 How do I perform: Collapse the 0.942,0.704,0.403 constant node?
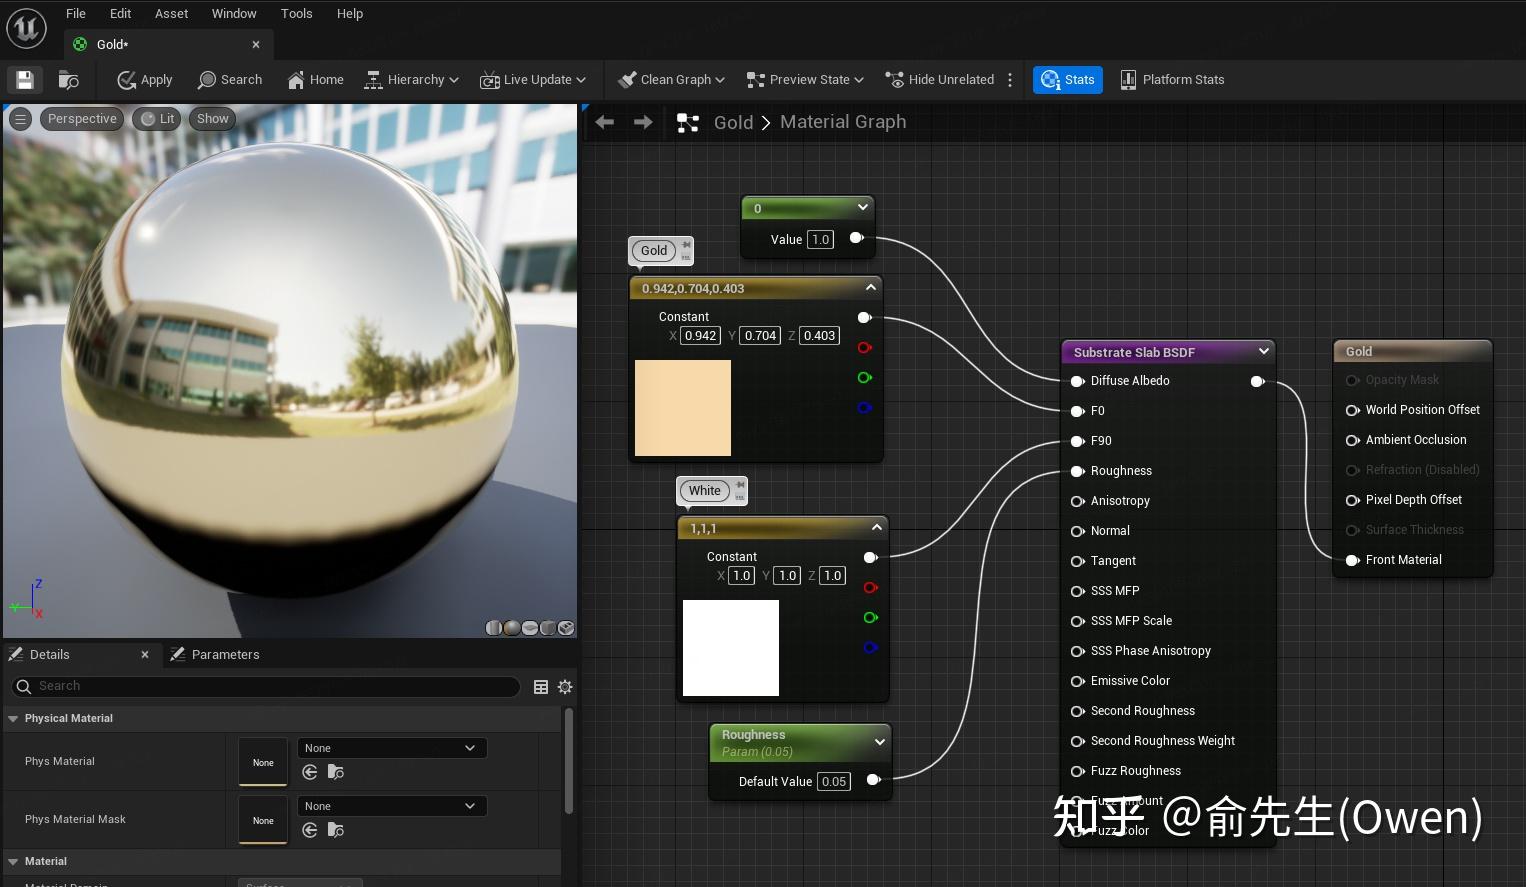tap(871, 288)
